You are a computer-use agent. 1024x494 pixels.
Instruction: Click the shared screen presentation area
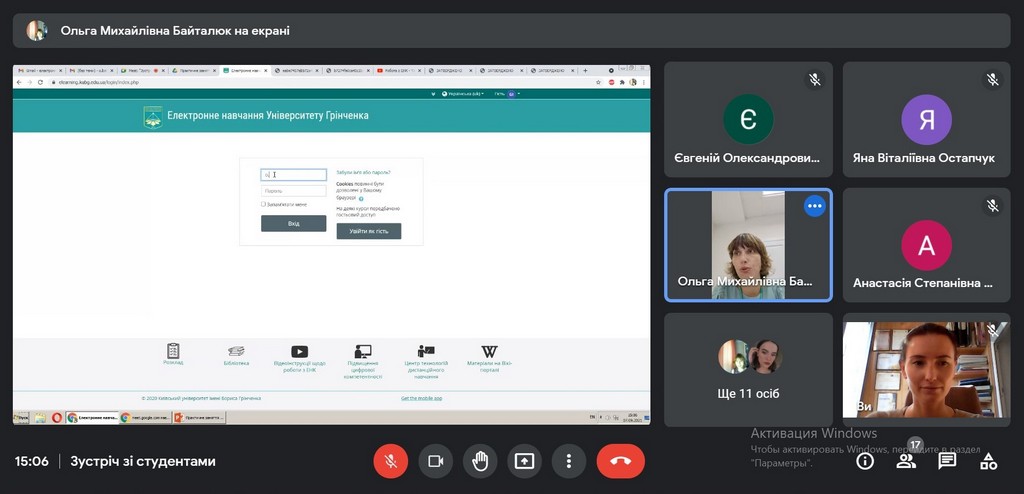click(331, 245)
